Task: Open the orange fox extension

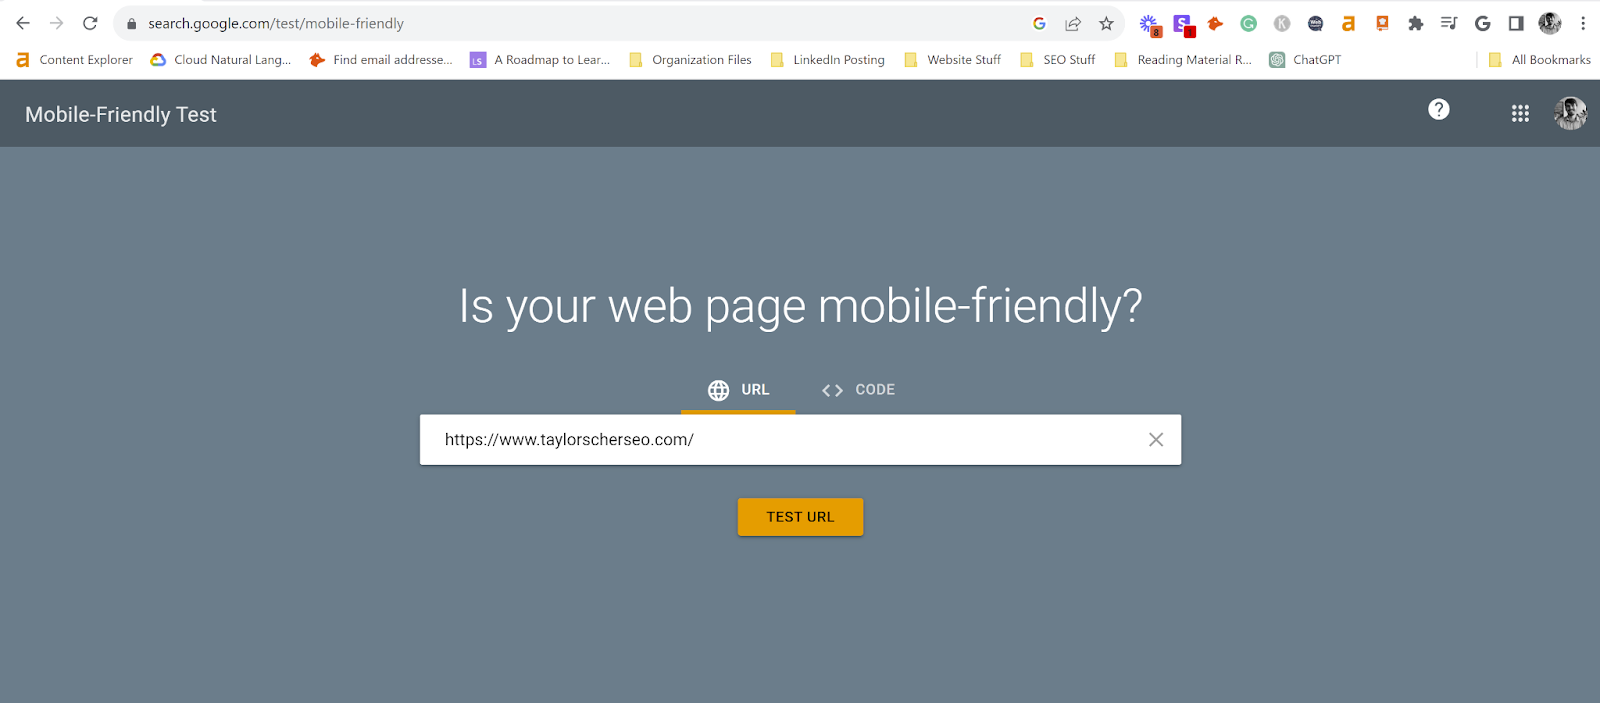Action: (x=1215, y=23)
